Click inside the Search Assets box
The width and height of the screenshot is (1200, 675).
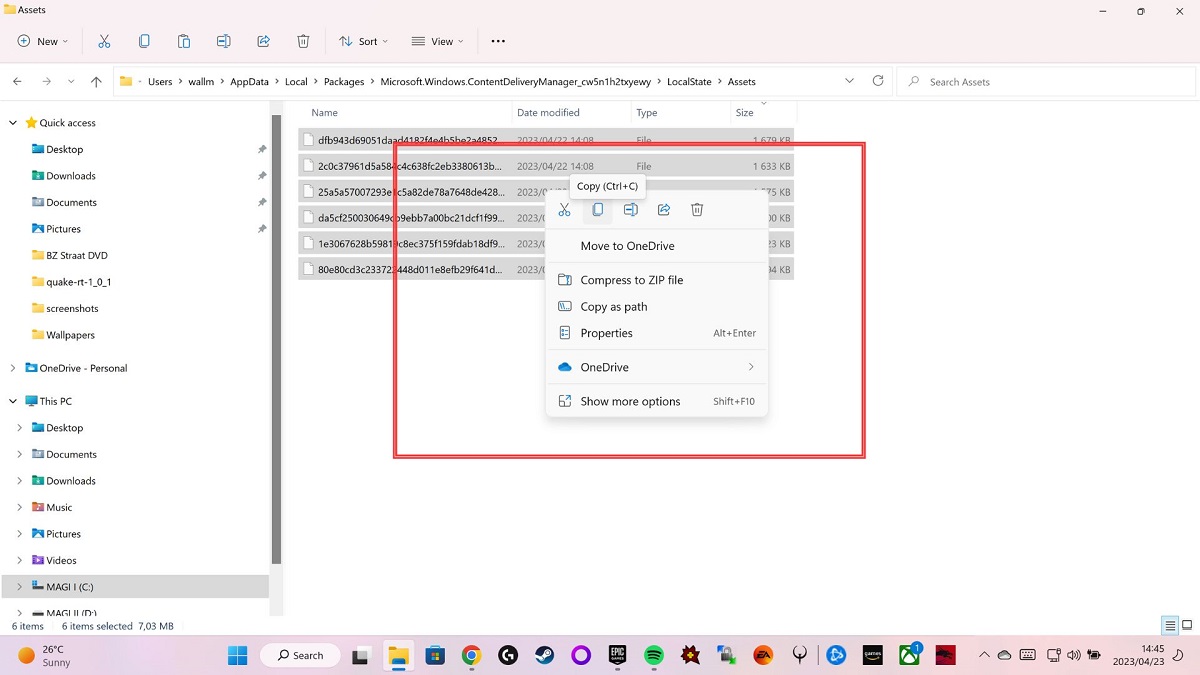click(x=1000, y=81)
